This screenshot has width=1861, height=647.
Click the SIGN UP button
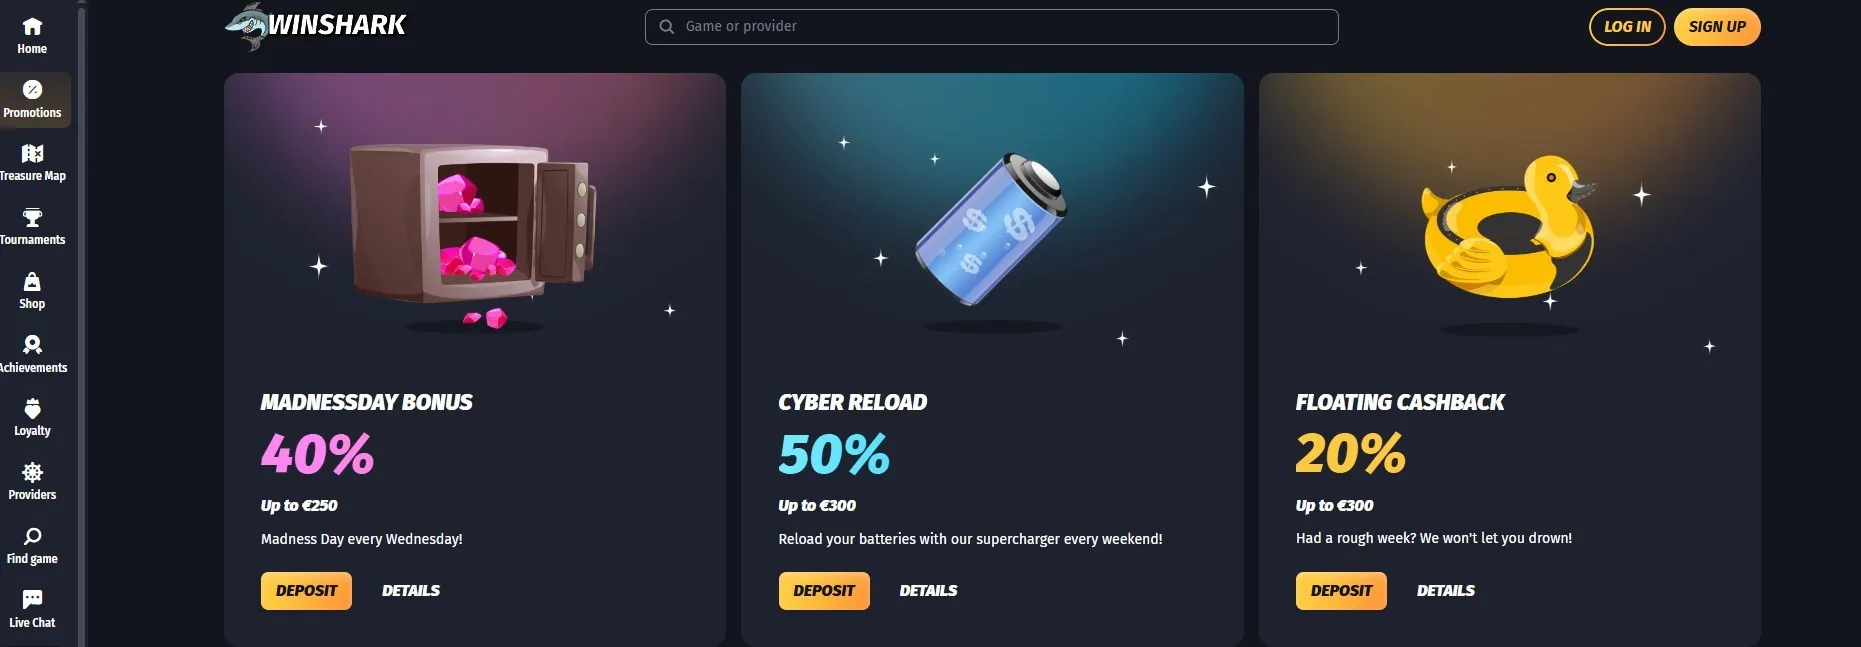tap(1717, 27)
